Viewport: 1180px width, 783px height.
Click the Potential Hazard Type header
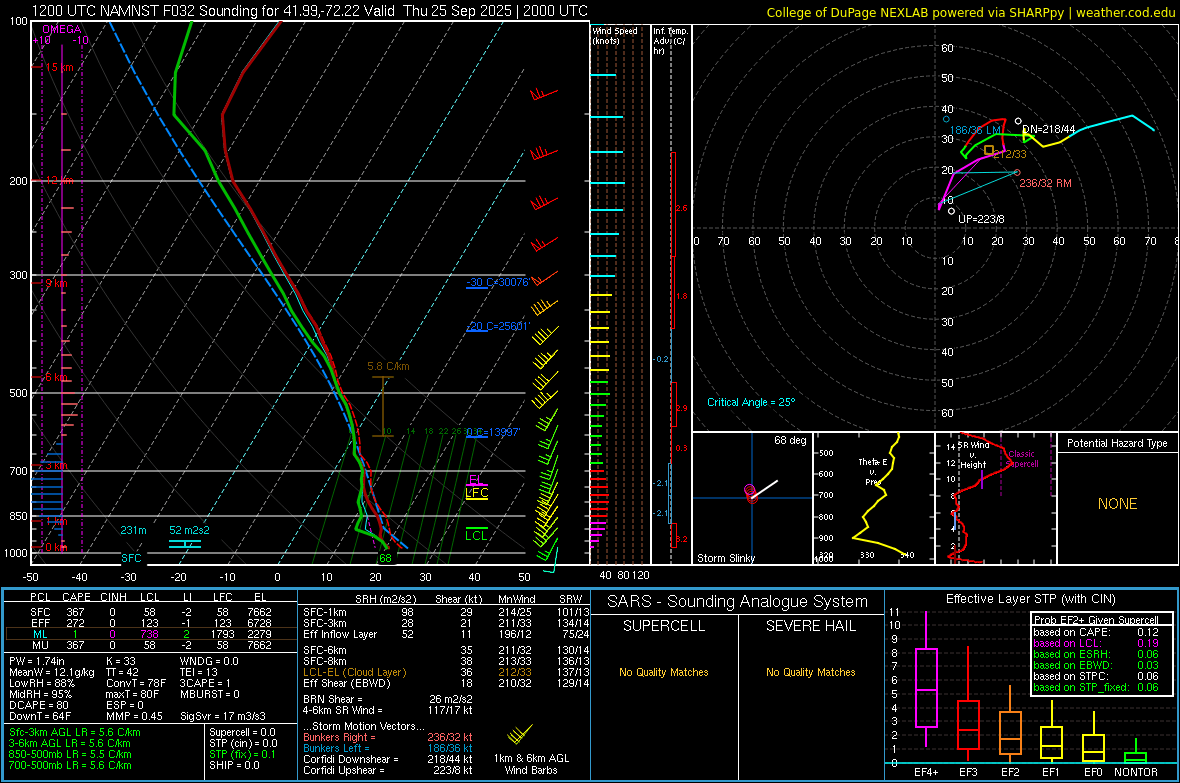pos(1117,443)
